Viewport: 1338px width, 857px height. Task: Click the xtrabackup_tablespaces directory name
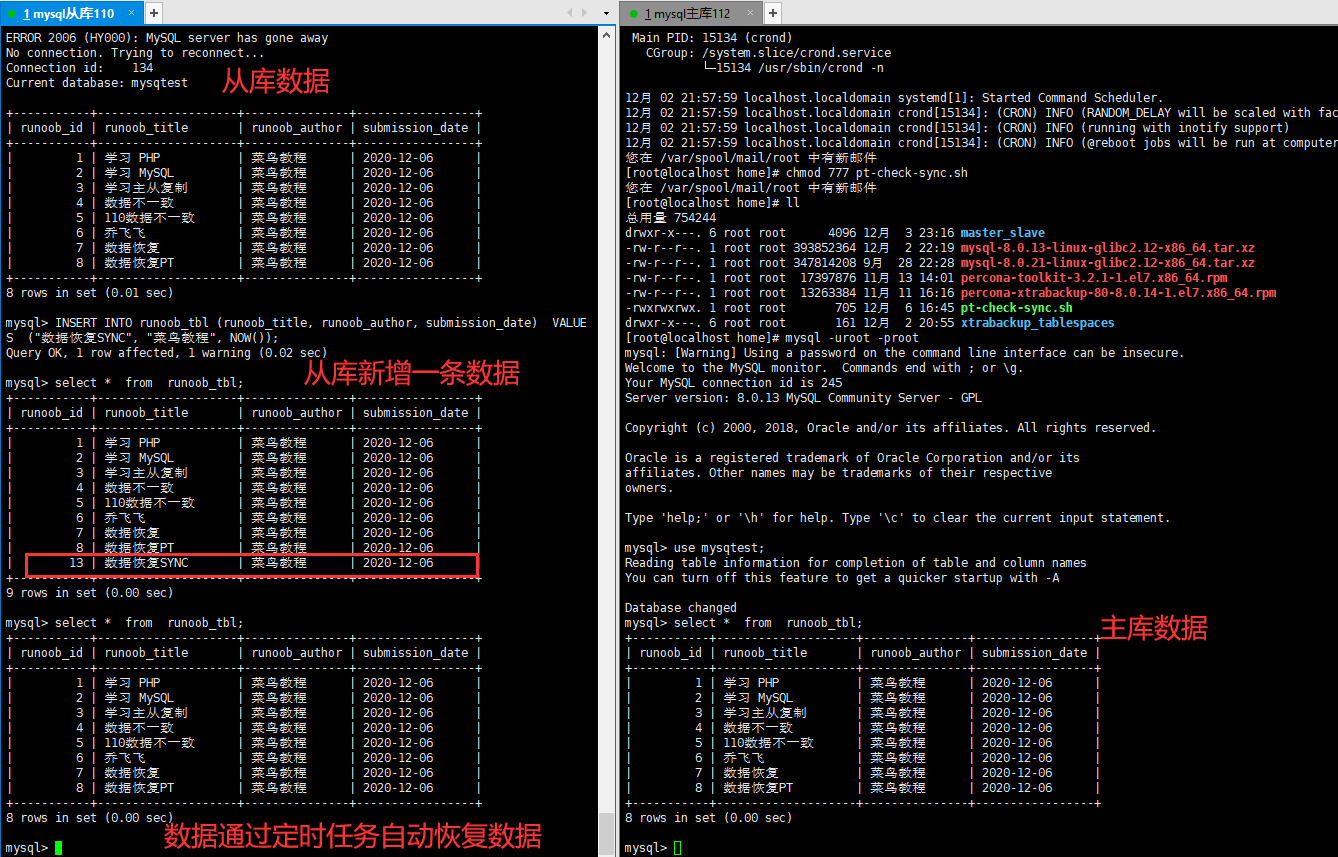[1037, 323]
